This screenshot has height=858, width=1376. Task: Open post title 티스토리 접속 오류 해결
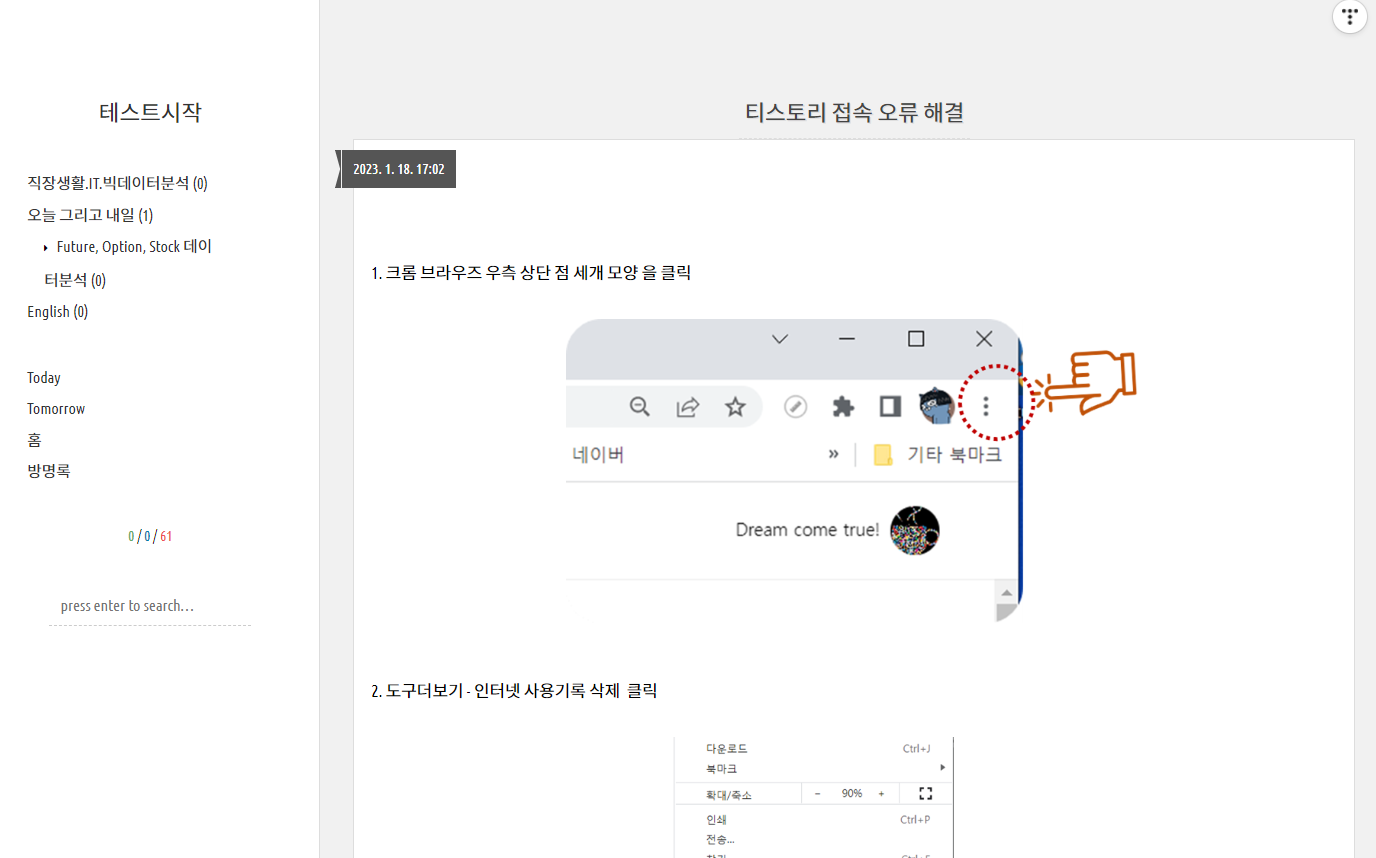coord(854,112)
